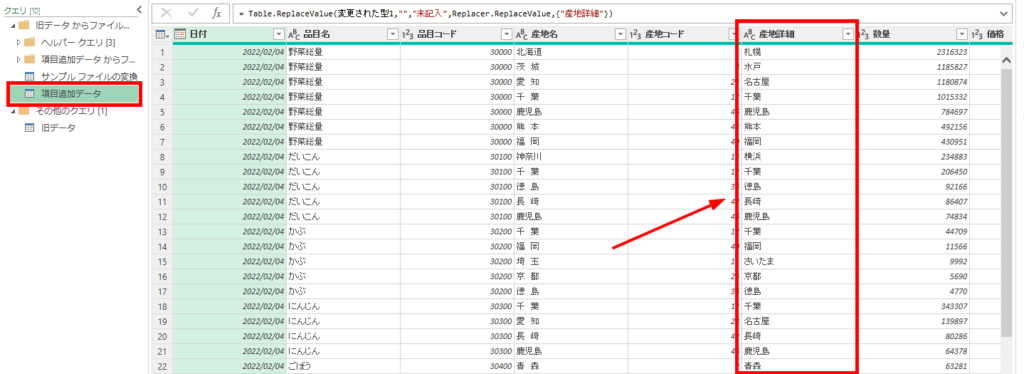The width and height of the screenshot is (1024, 374).
Task: Collapse the その他のクエリ [1] group
Action: pos(13,111)
